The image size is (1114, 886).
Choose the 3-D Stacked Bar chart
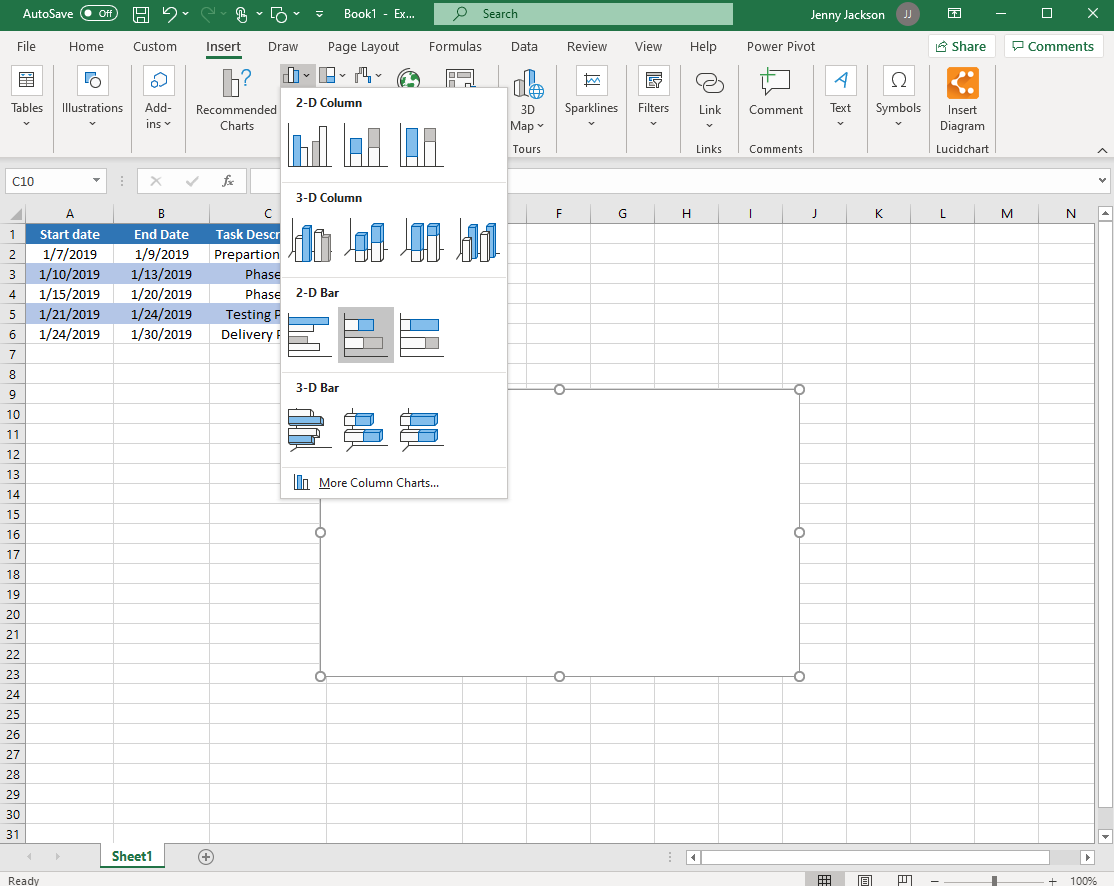tap(365, 429)
